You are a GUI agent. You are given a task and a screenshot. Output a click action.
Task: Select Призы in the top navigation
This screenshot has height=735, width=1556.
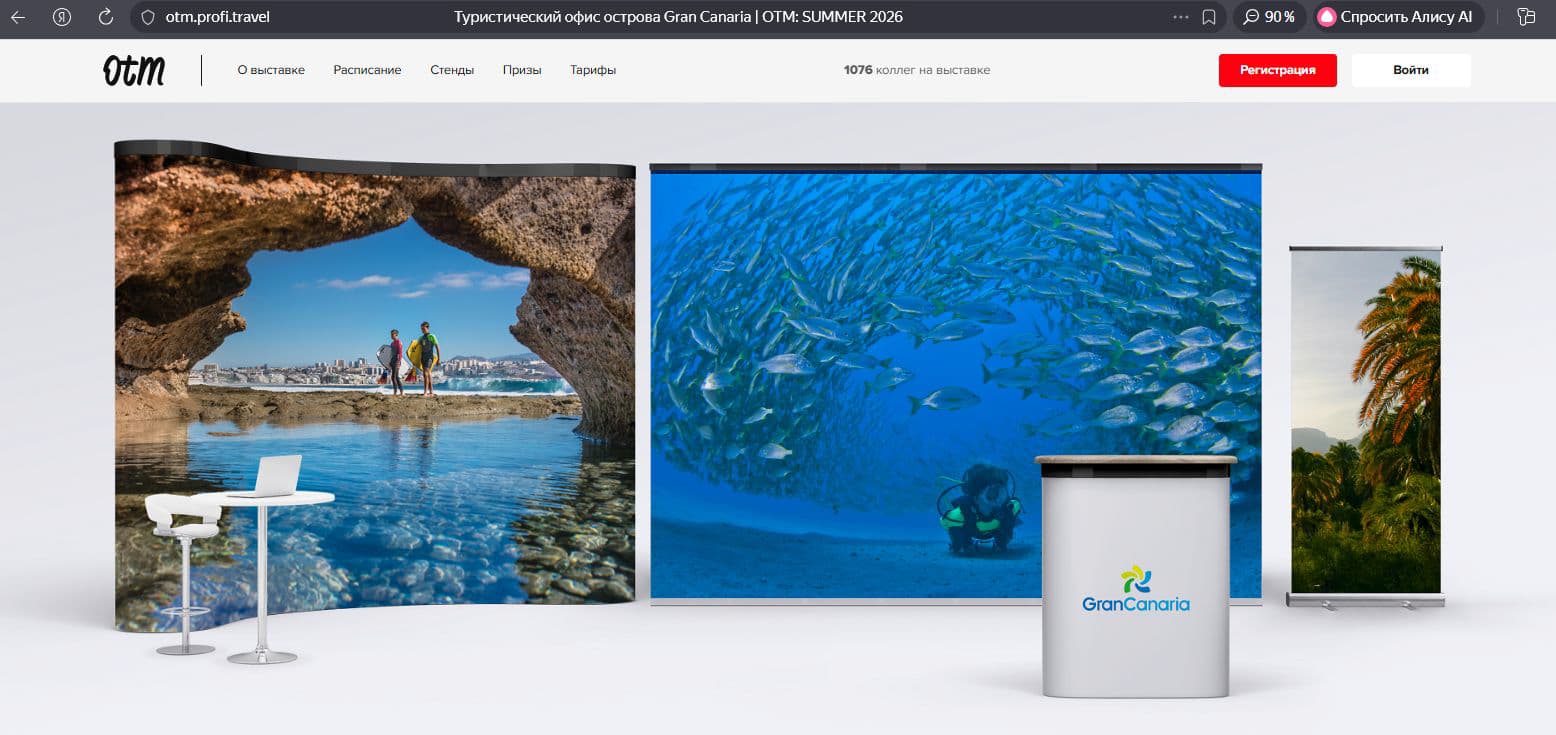(522, 70)
